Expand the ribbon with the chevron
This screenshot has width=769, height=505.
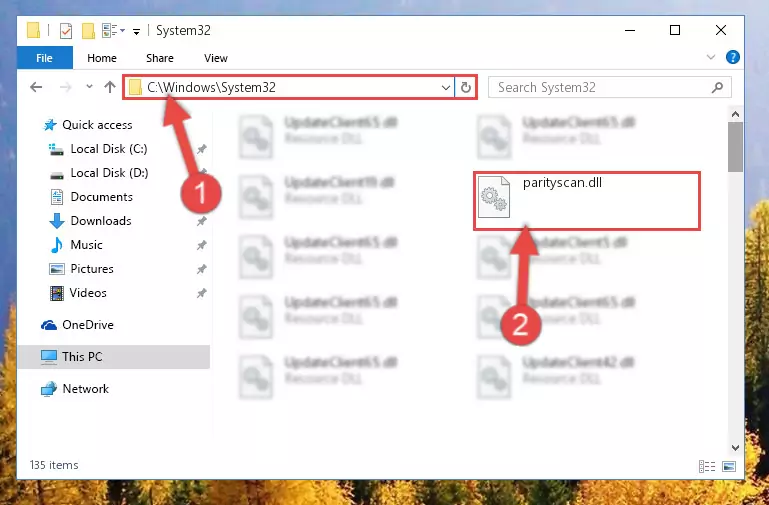711,57
